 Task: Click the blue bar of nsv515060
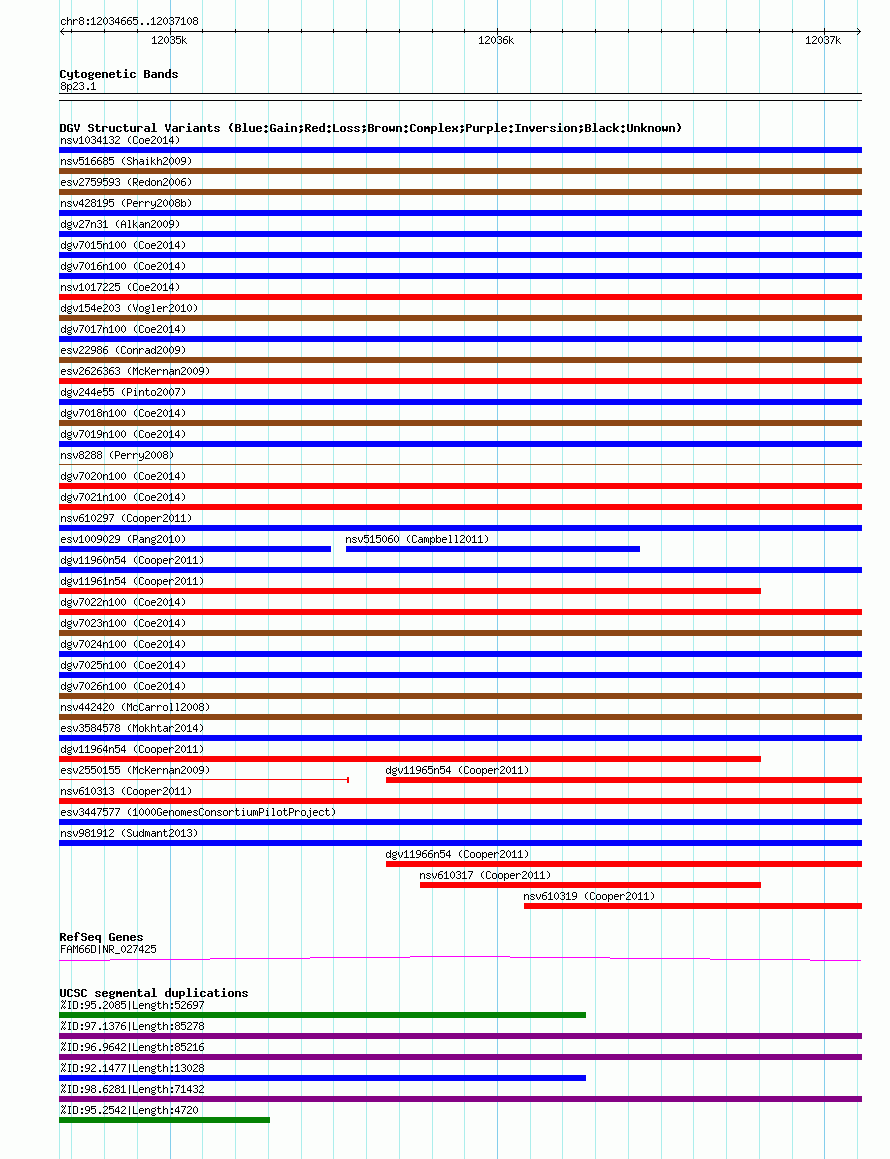[x=493, y=549]
